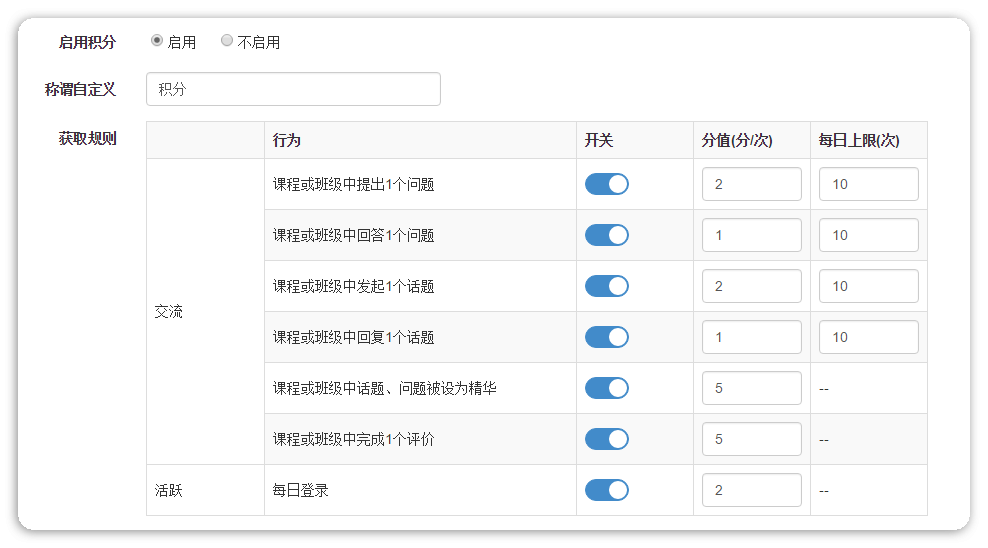Toggle the 话题、问题被设为精华 switch
This screenshot has width=988, height=548.
pos(607,388)
